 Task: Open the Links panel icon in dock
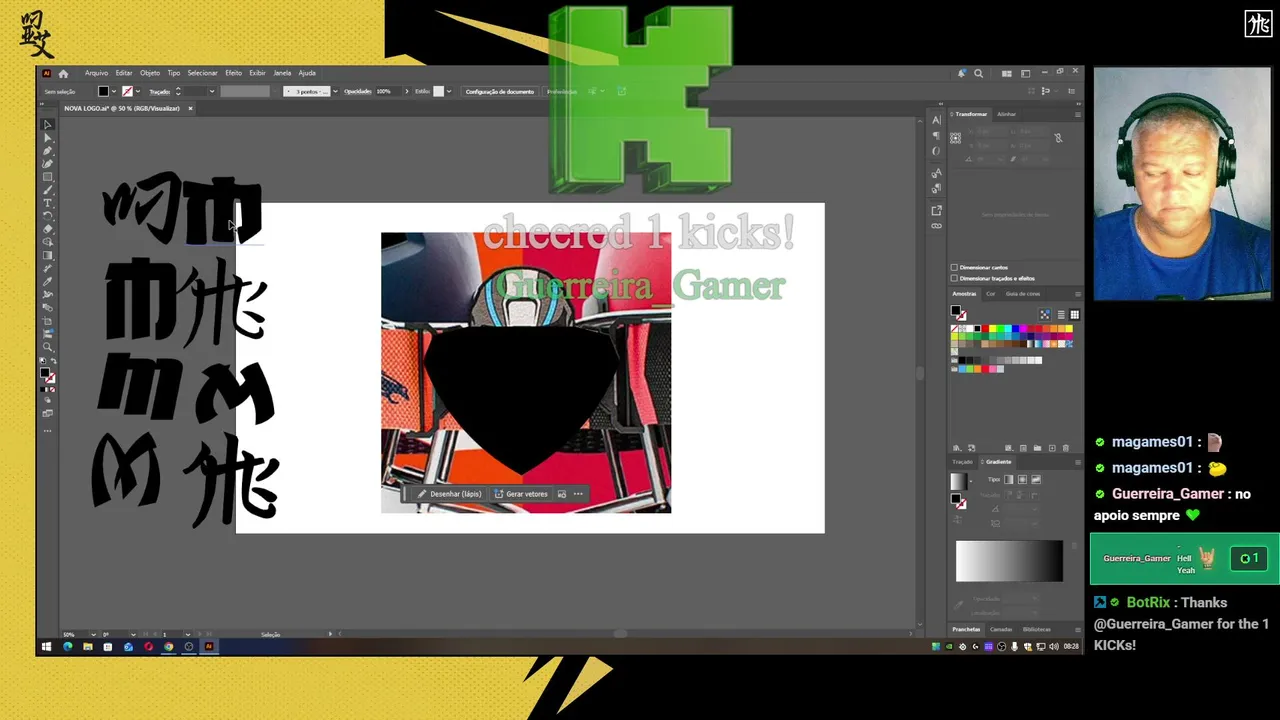point(936,226)
